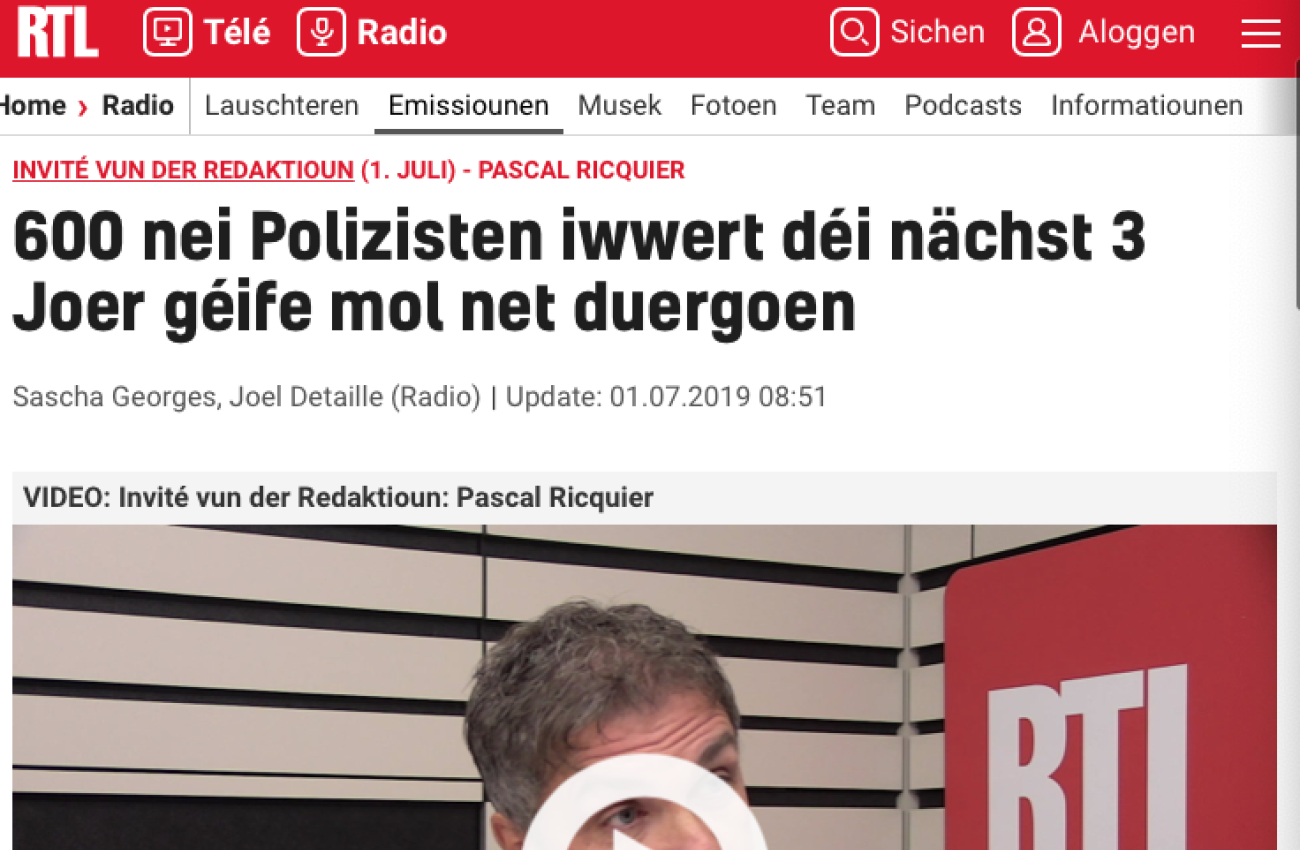Click the user account icon
The height and width of the screenshot is (850, 1300).
click(1037, 32)
